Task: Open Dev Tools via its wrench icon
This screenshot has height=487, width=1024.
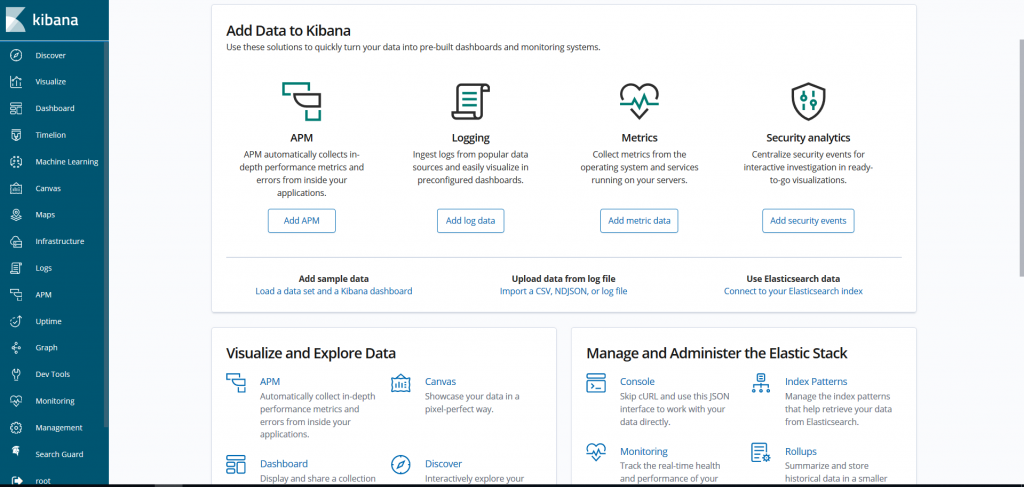Action: click(16, 375)
